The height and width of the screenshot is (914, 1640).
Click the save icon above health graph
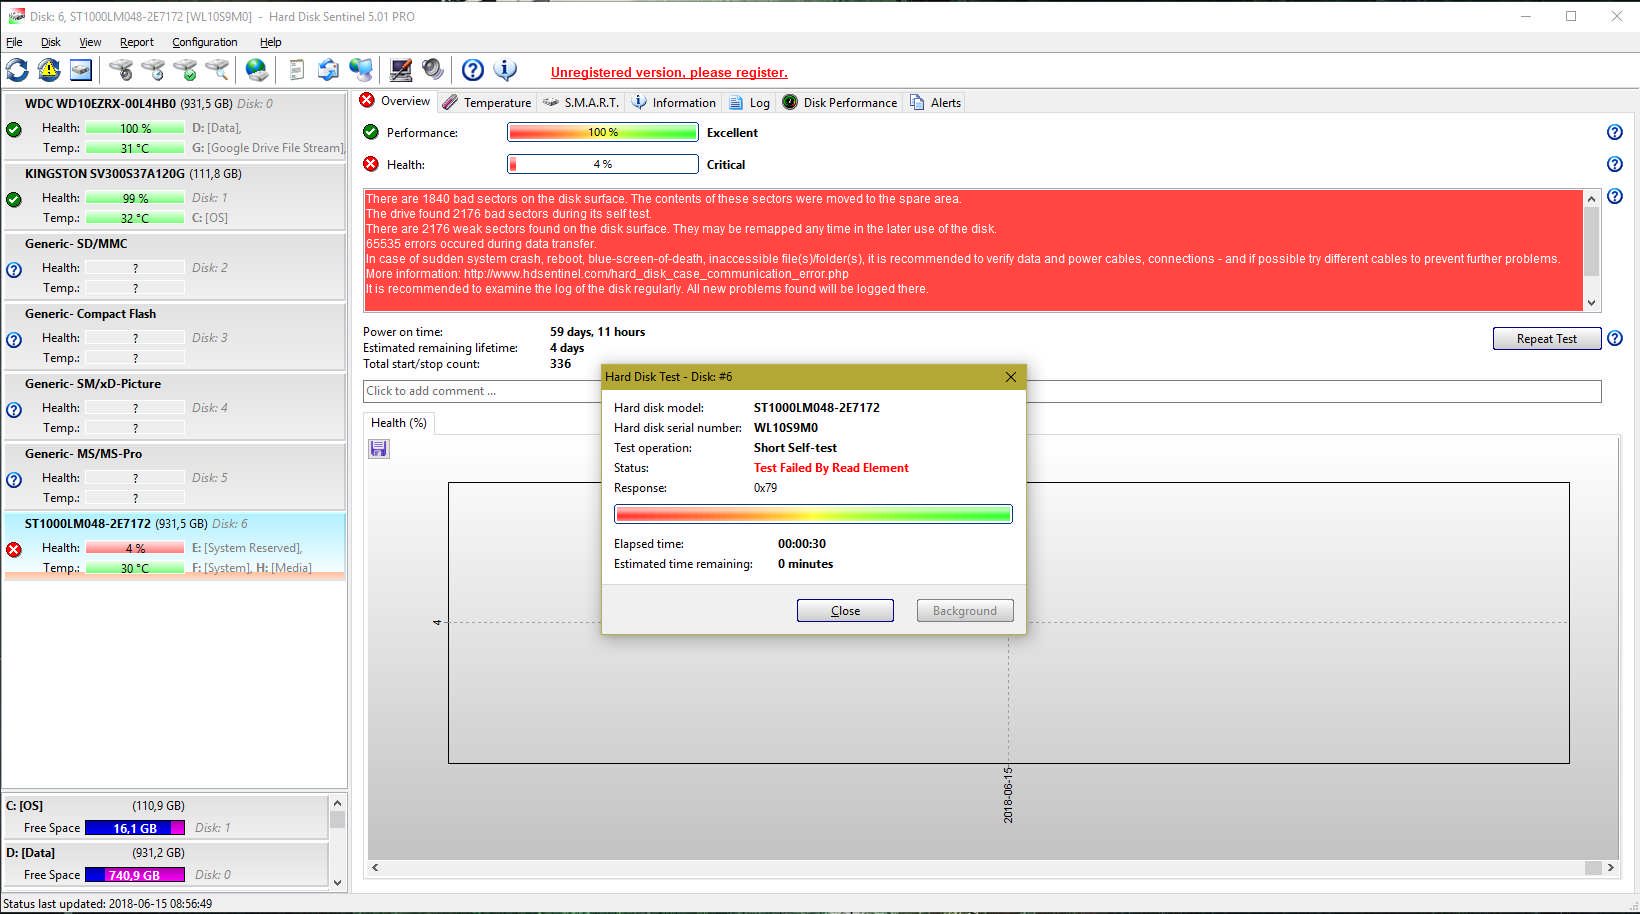point(379,449)
